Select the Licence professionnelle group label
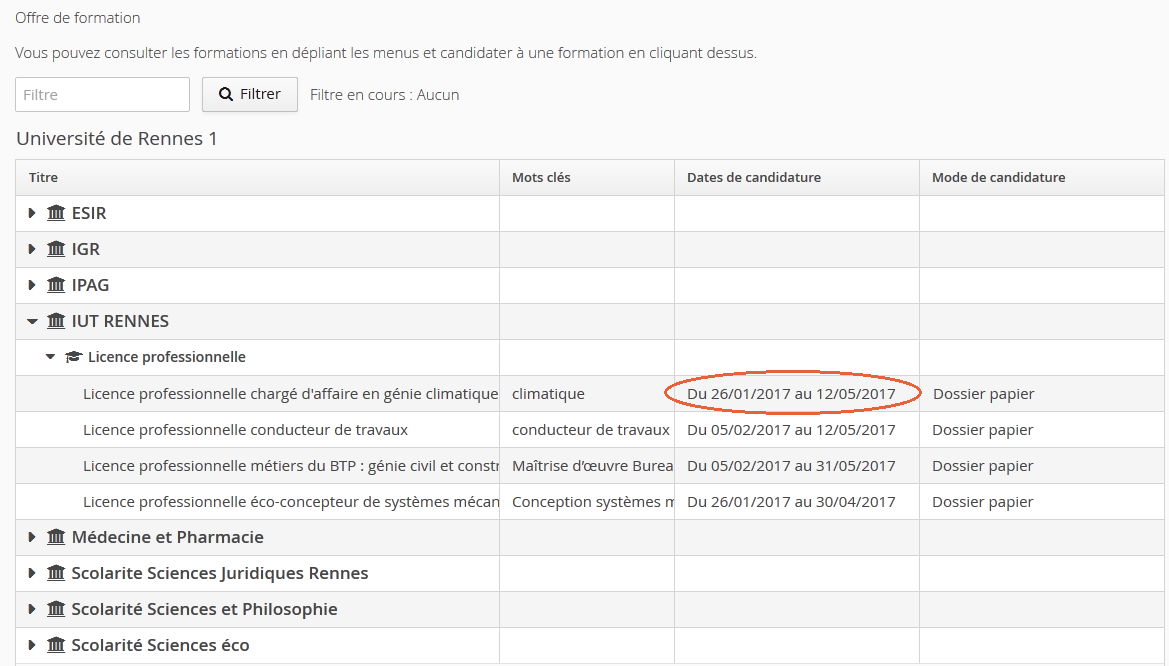Image resolution: width=1169 pixels, height=666 pixels. (x=166, y=357)
